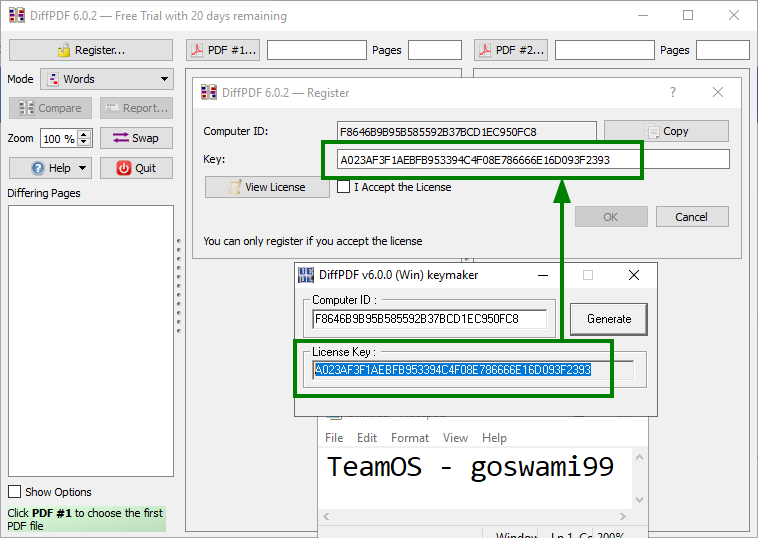Click the PDF #1 filename input field
This screenshot has width=758, height=538.
click(x=317, y=50)
